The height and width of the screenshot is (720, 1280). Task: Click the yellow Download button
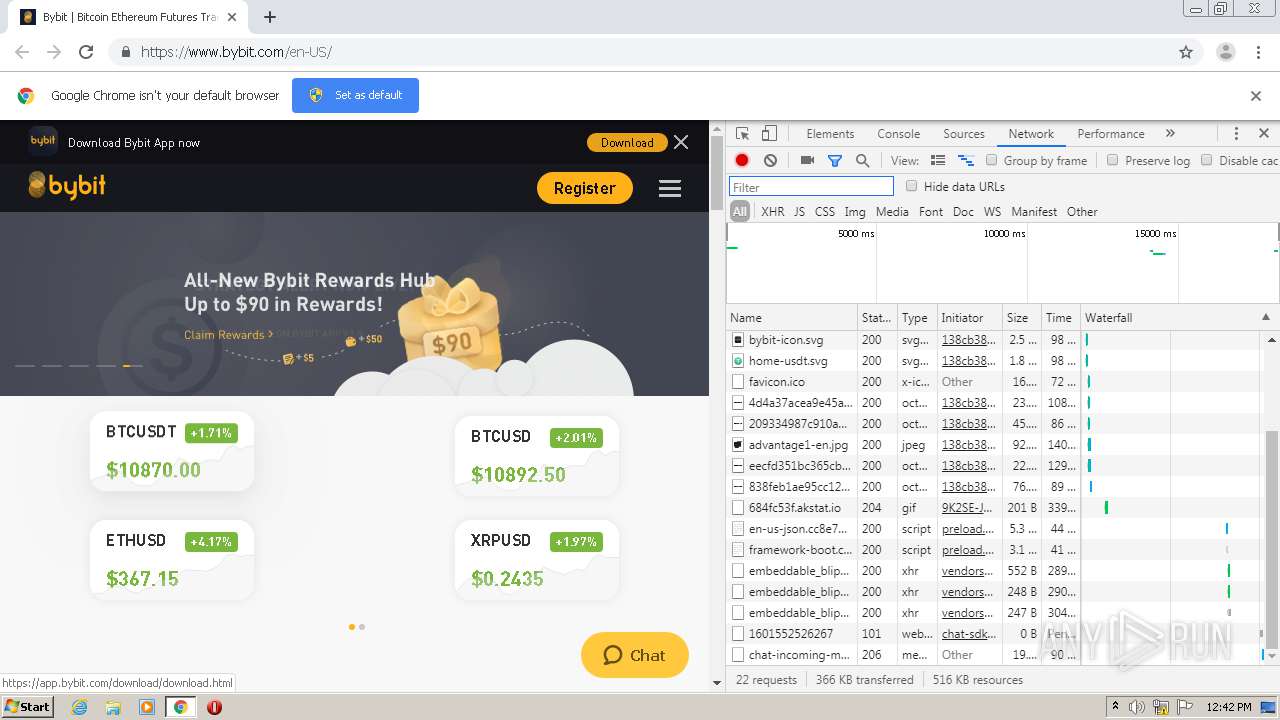(627, 143)
